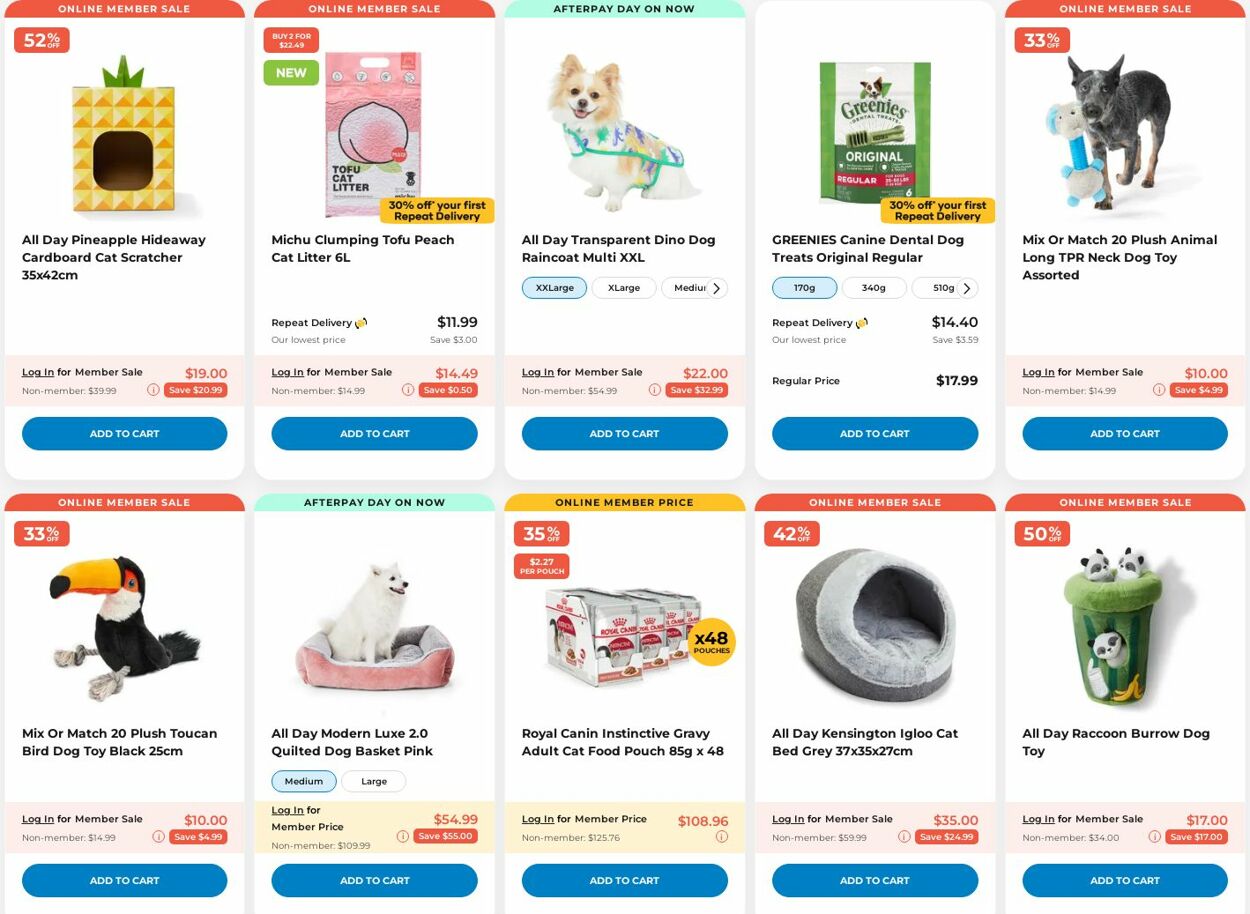
Task: Click the info icon on the Raccoon Burrow Dog Toy
Action: click(1154, 836)
